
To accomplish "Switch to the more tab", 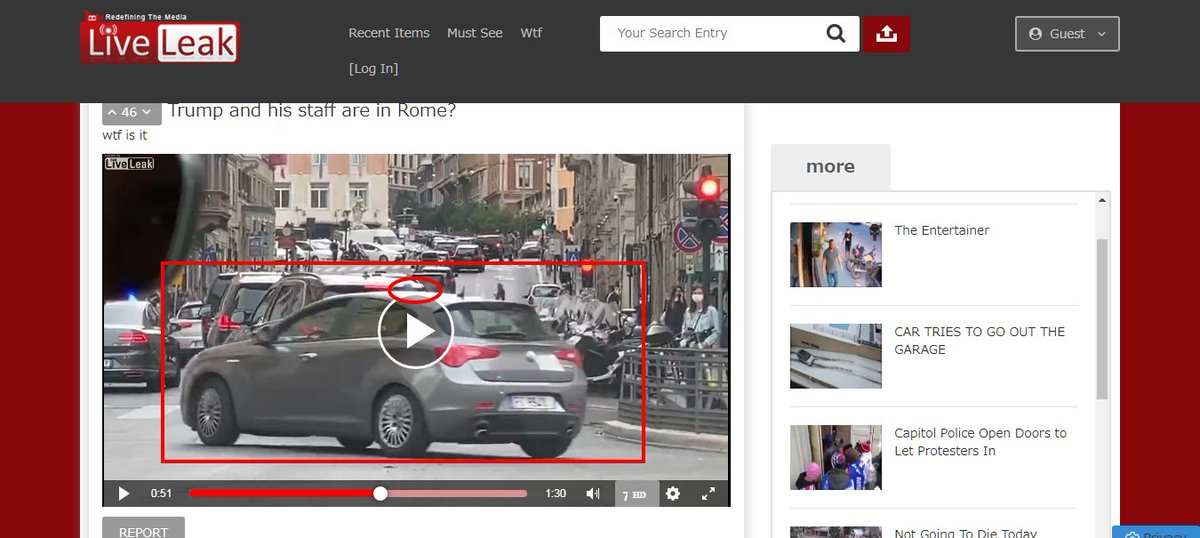I will pyautogui.click(x=830, y=167).
